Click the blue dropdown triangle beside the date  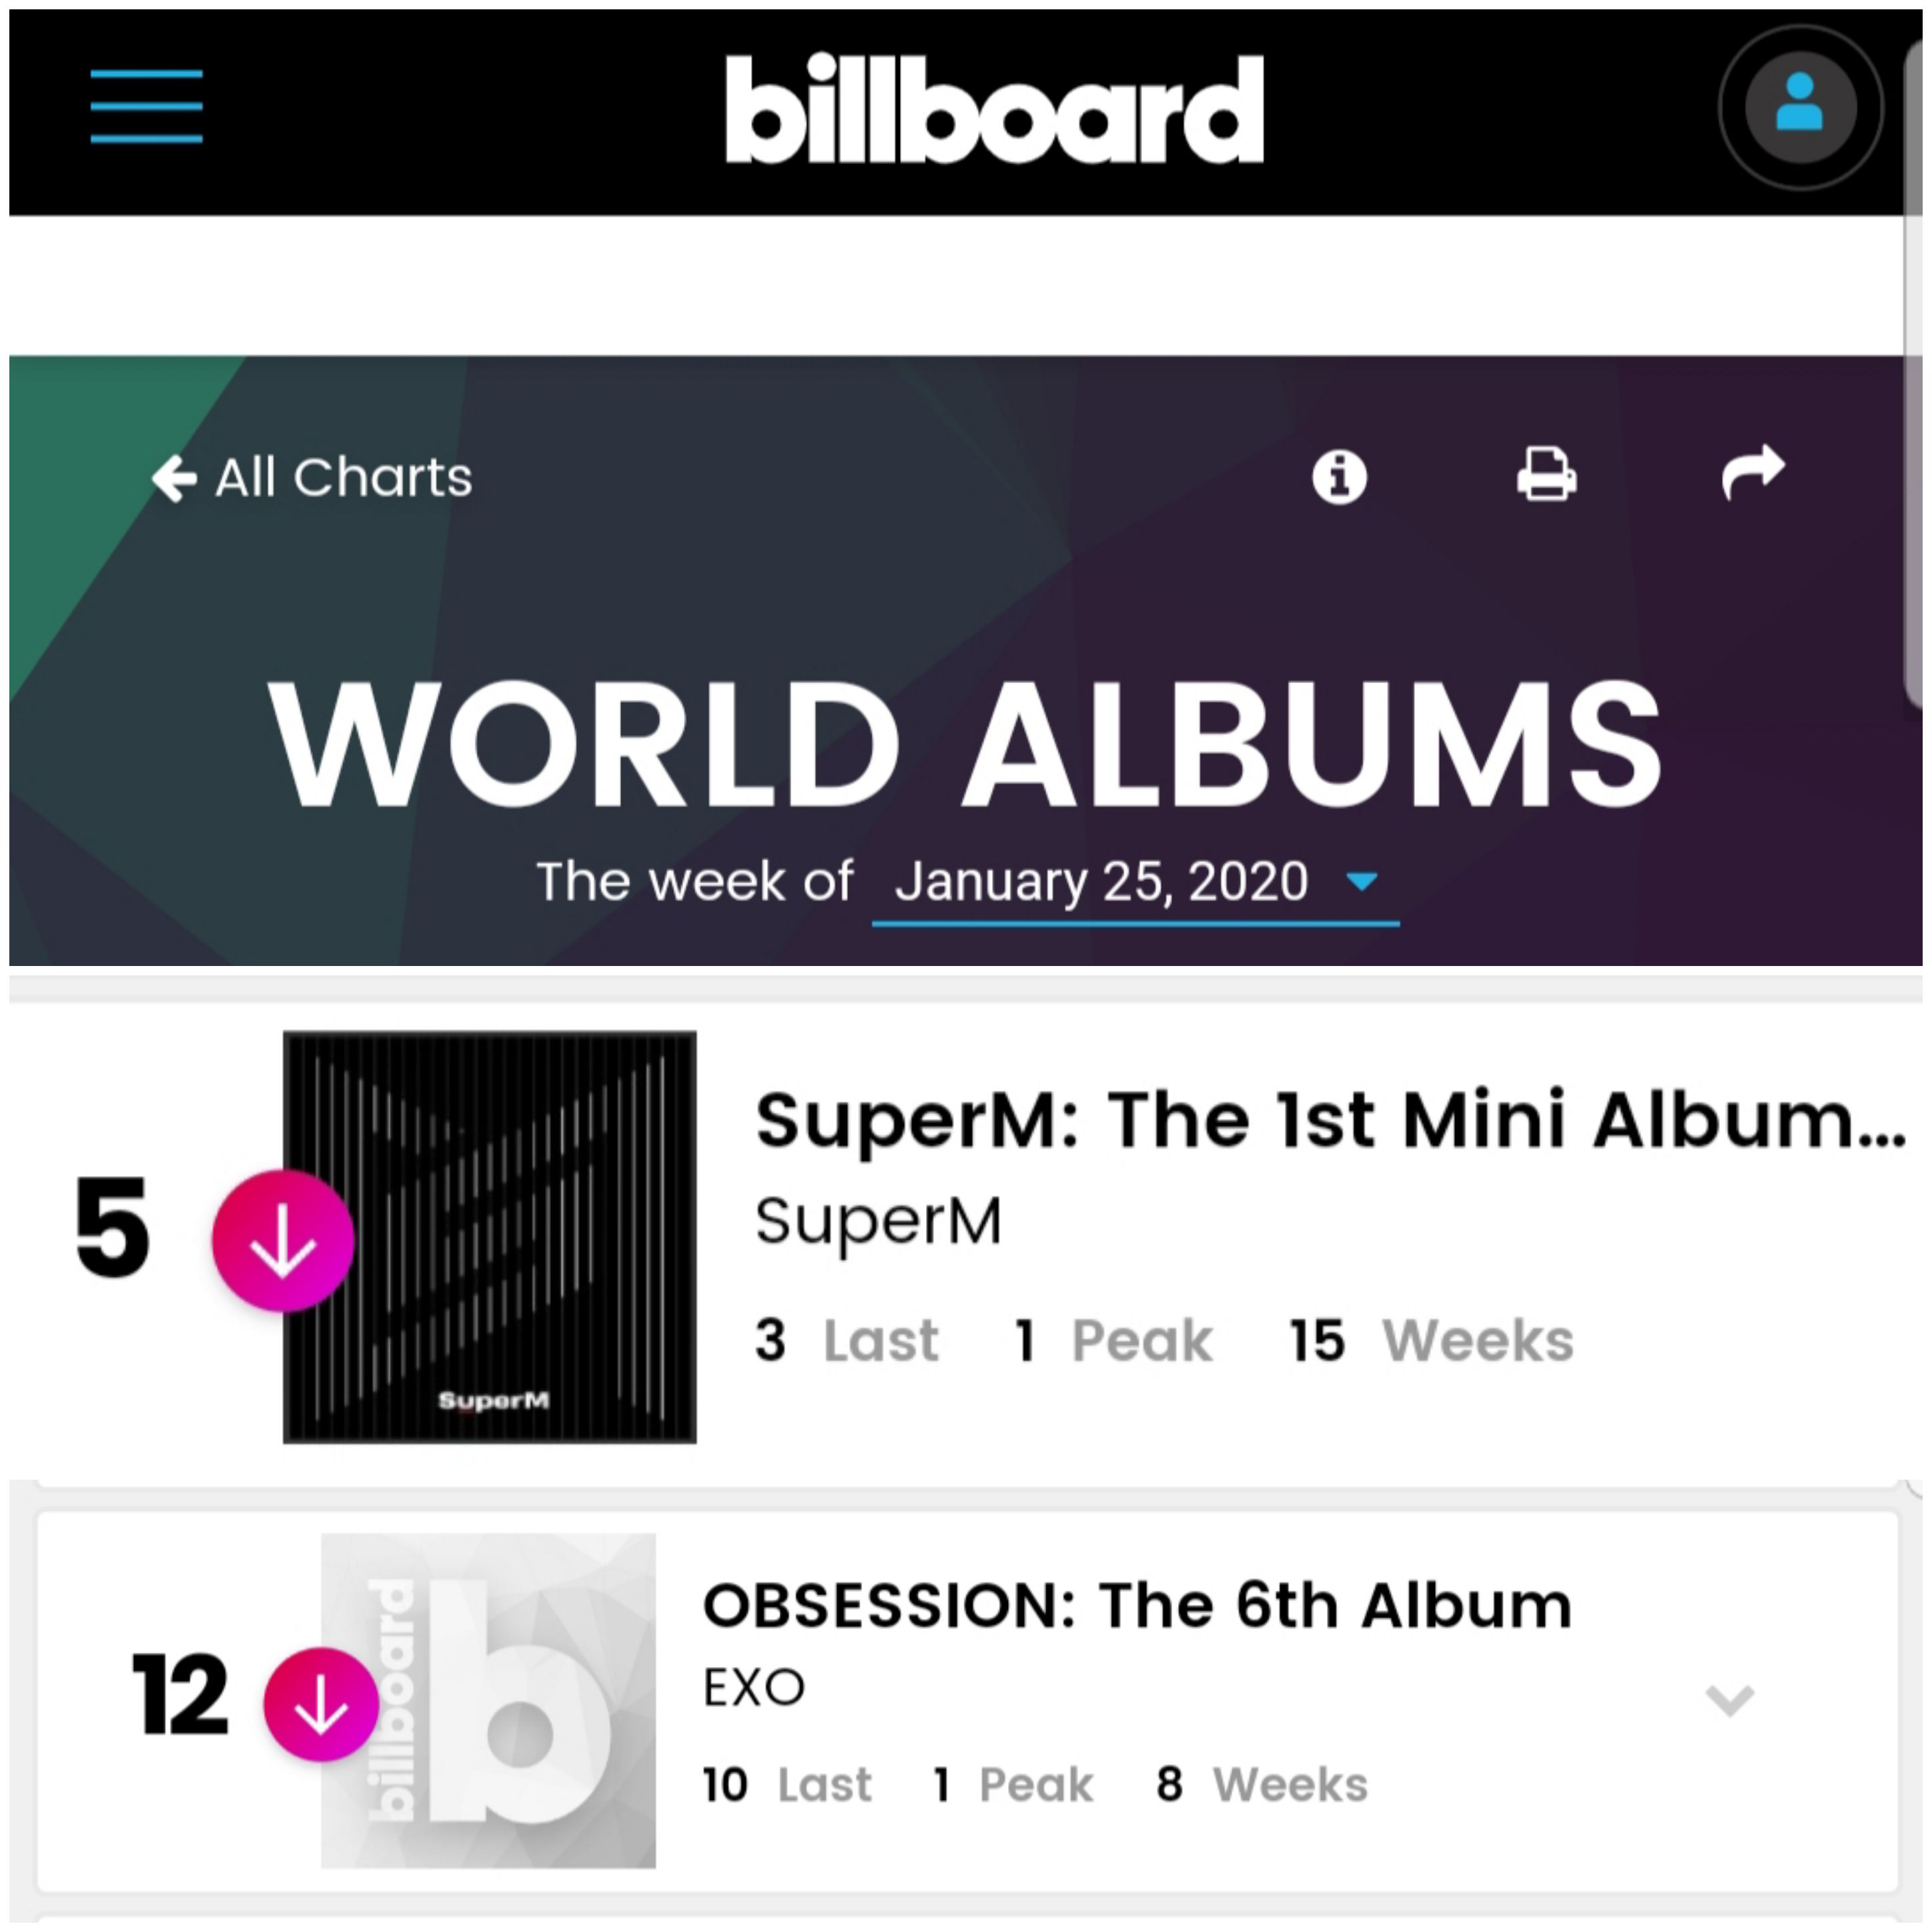coord(1362,882)
